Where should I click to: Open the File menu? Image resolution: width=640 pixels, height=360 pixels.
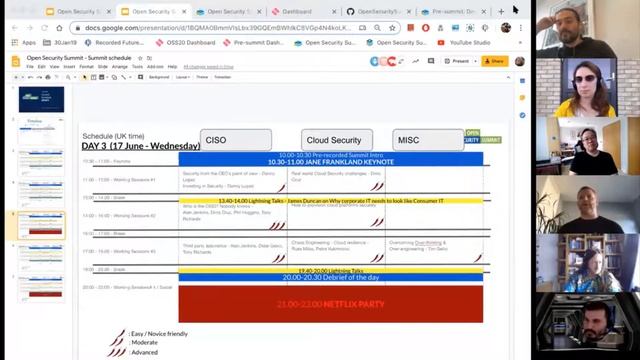[x=30, y=67]
